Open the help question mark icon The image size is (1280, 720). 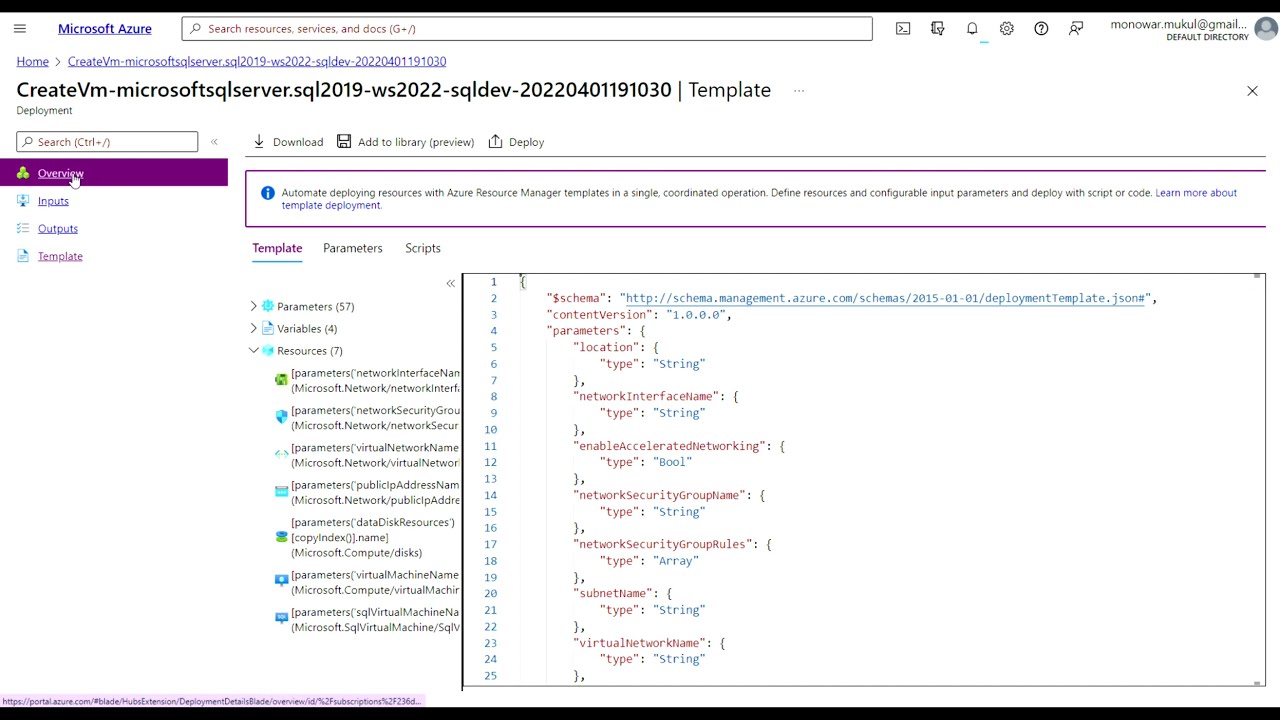(x=1041, y=29)
